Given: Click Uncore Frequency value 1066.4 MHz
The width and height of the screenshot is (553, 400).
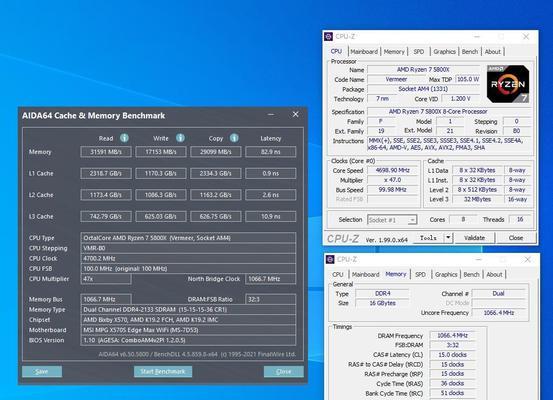Looking at the screenshot, I should pyautogui.click(x=499, y=313).
